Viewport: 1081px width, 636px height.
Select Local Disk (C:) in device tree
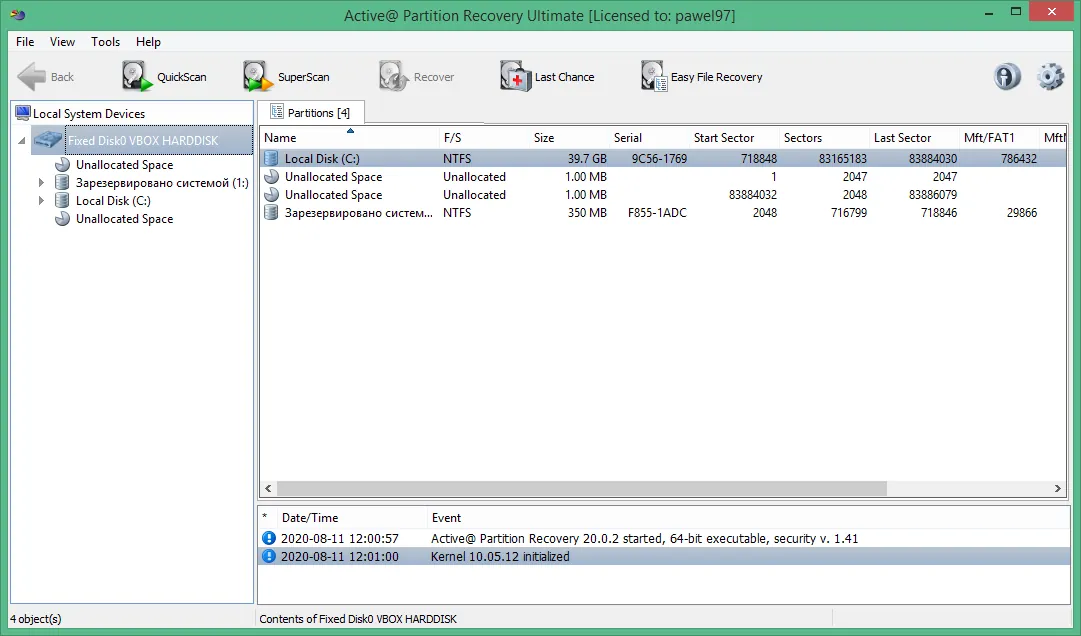coord(113,201)
